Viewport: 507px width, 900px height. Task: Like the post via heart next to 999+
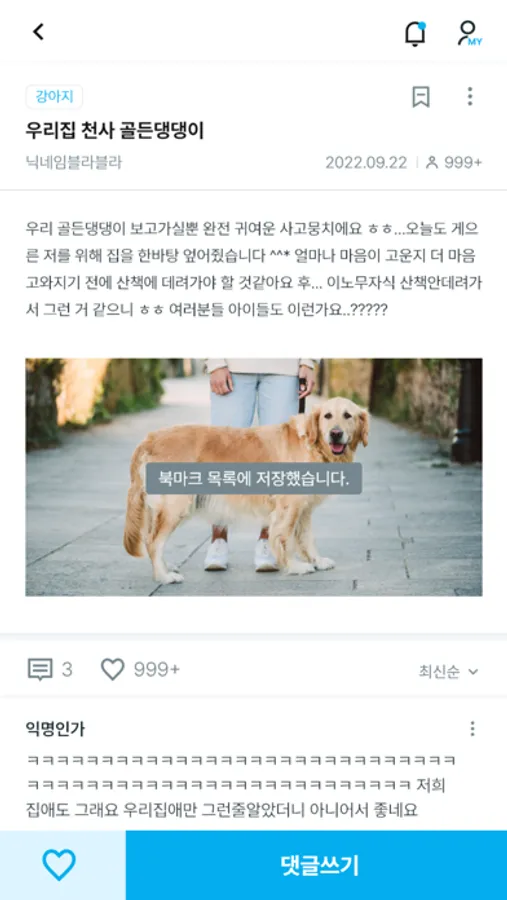pos(113,669)
